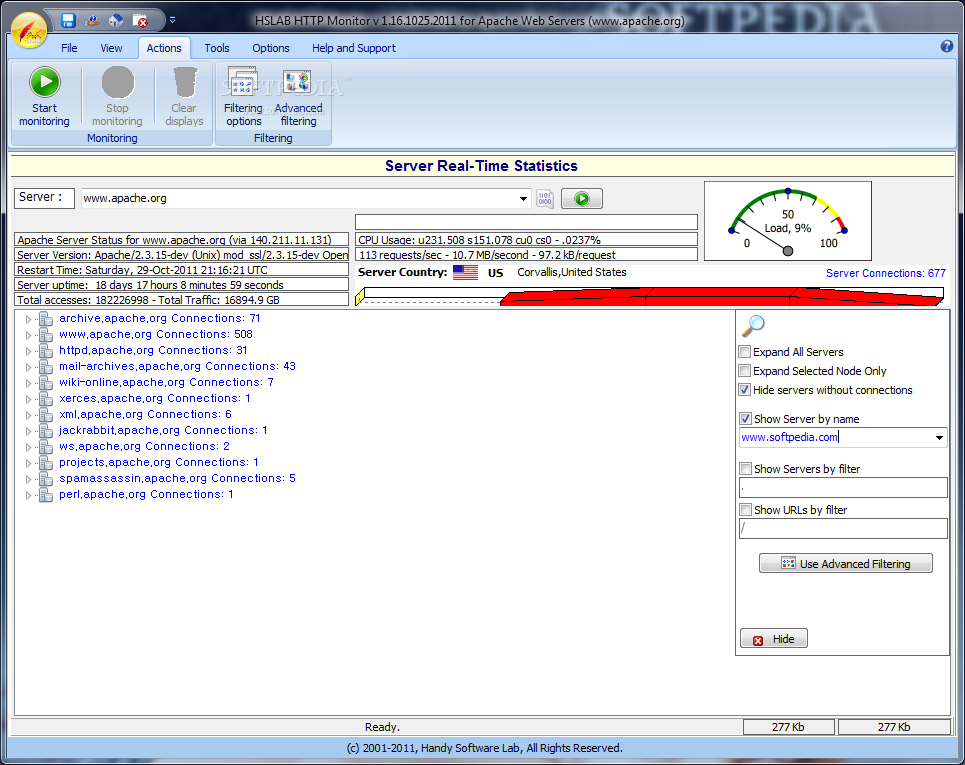Click the window with red X icon
This screenshot has height=765, width=965.
click(140, 21)
